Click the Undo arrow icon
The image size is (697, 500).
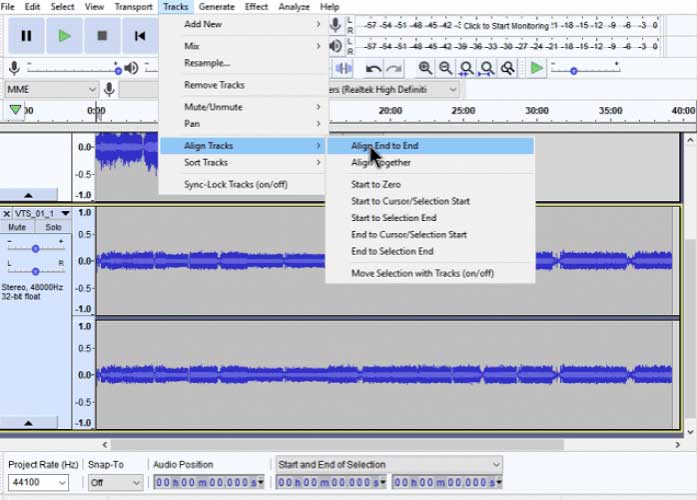(373, 68)
